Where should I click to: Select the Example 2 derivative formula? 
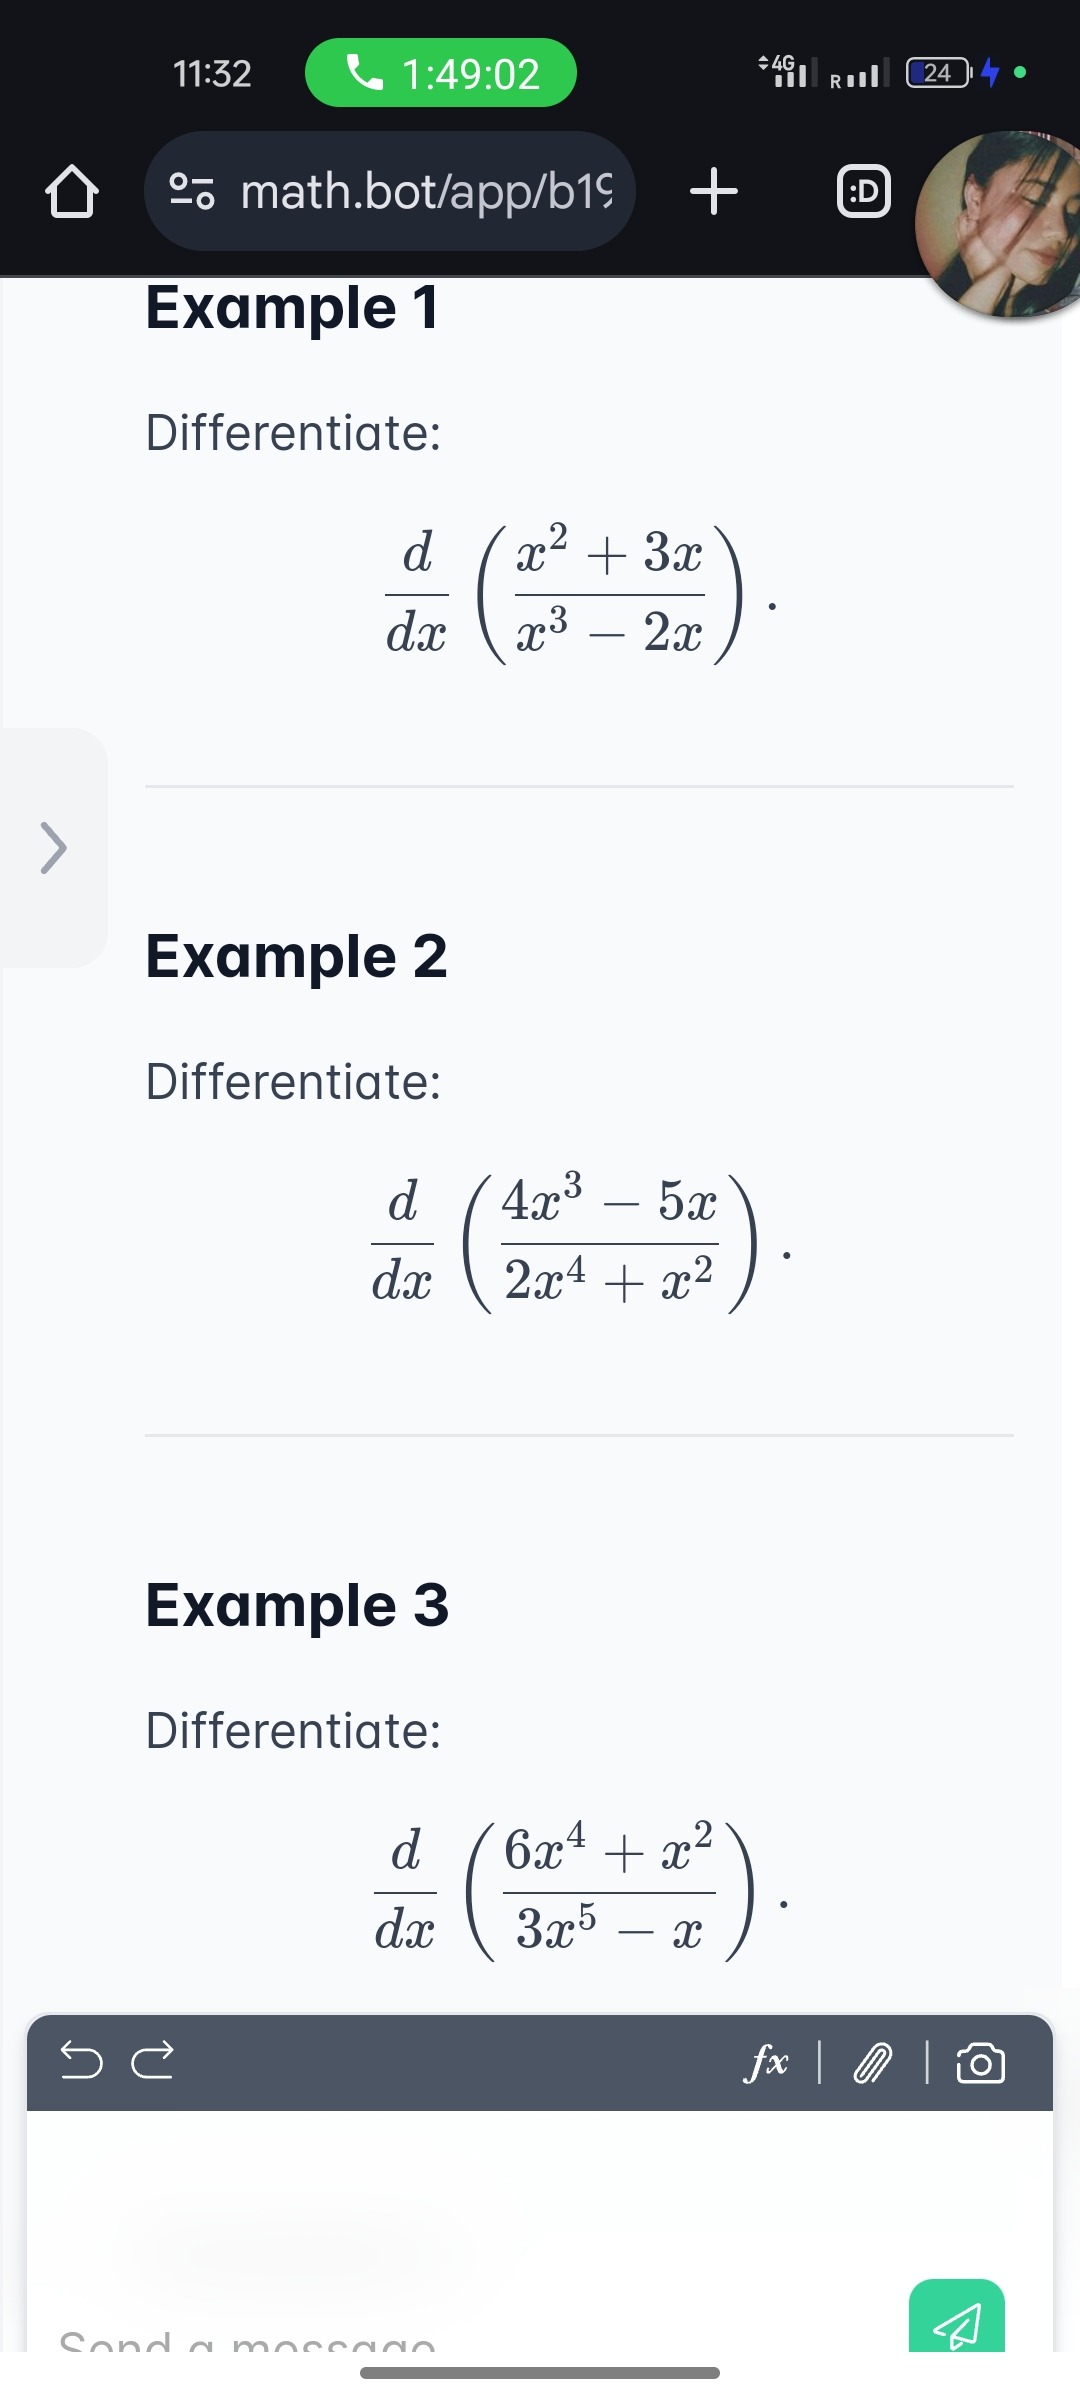pos(580,1243)
